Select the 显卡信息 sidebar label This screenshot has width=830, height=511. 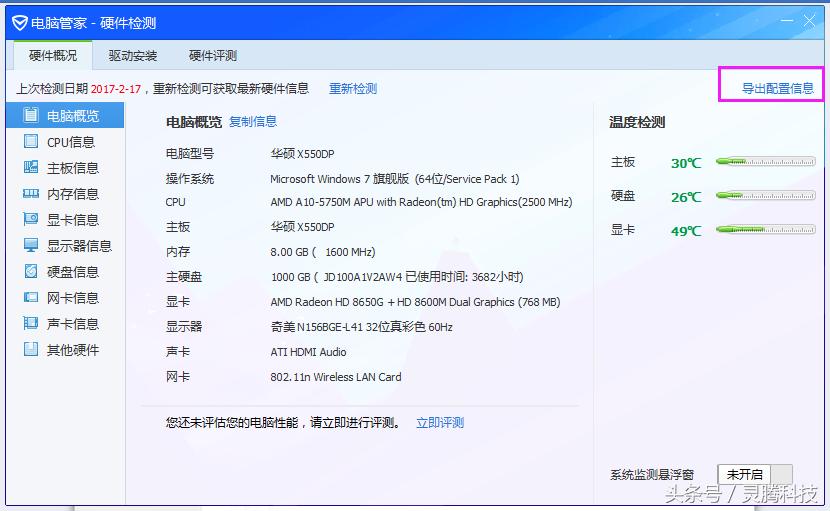click(73, 220)
